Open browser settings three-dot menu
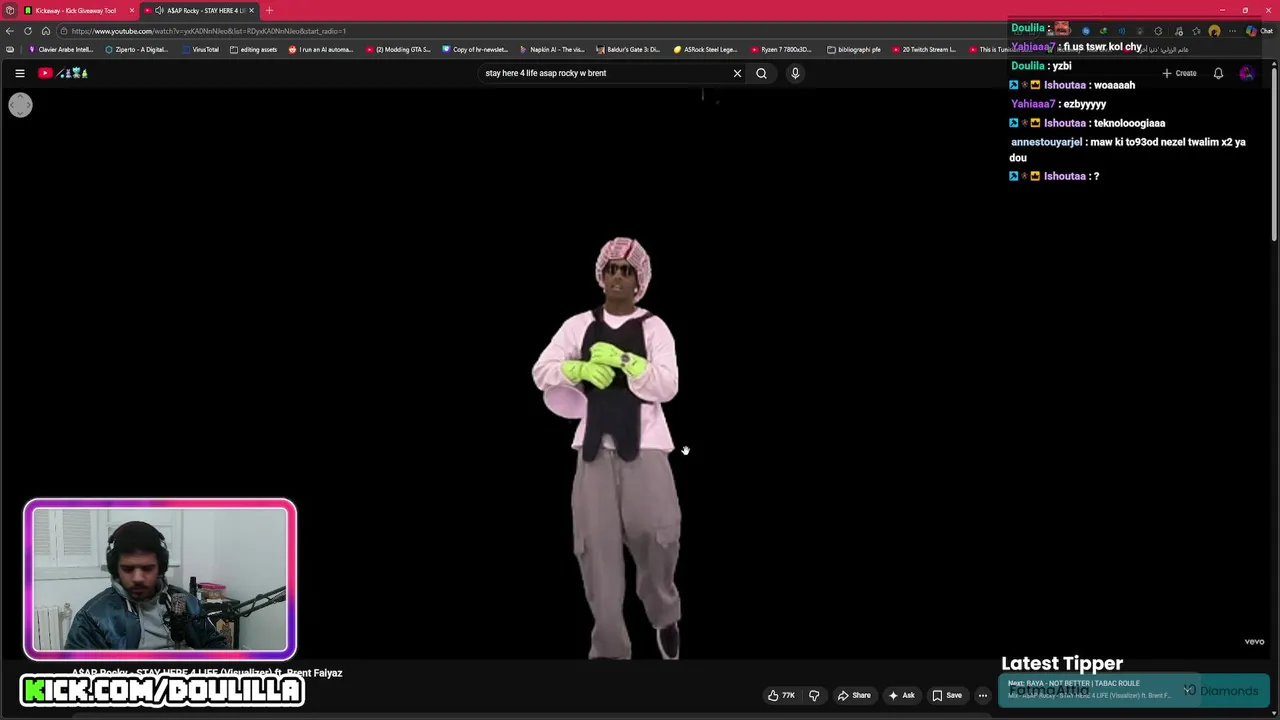1280x720 pixels. 1232,31
